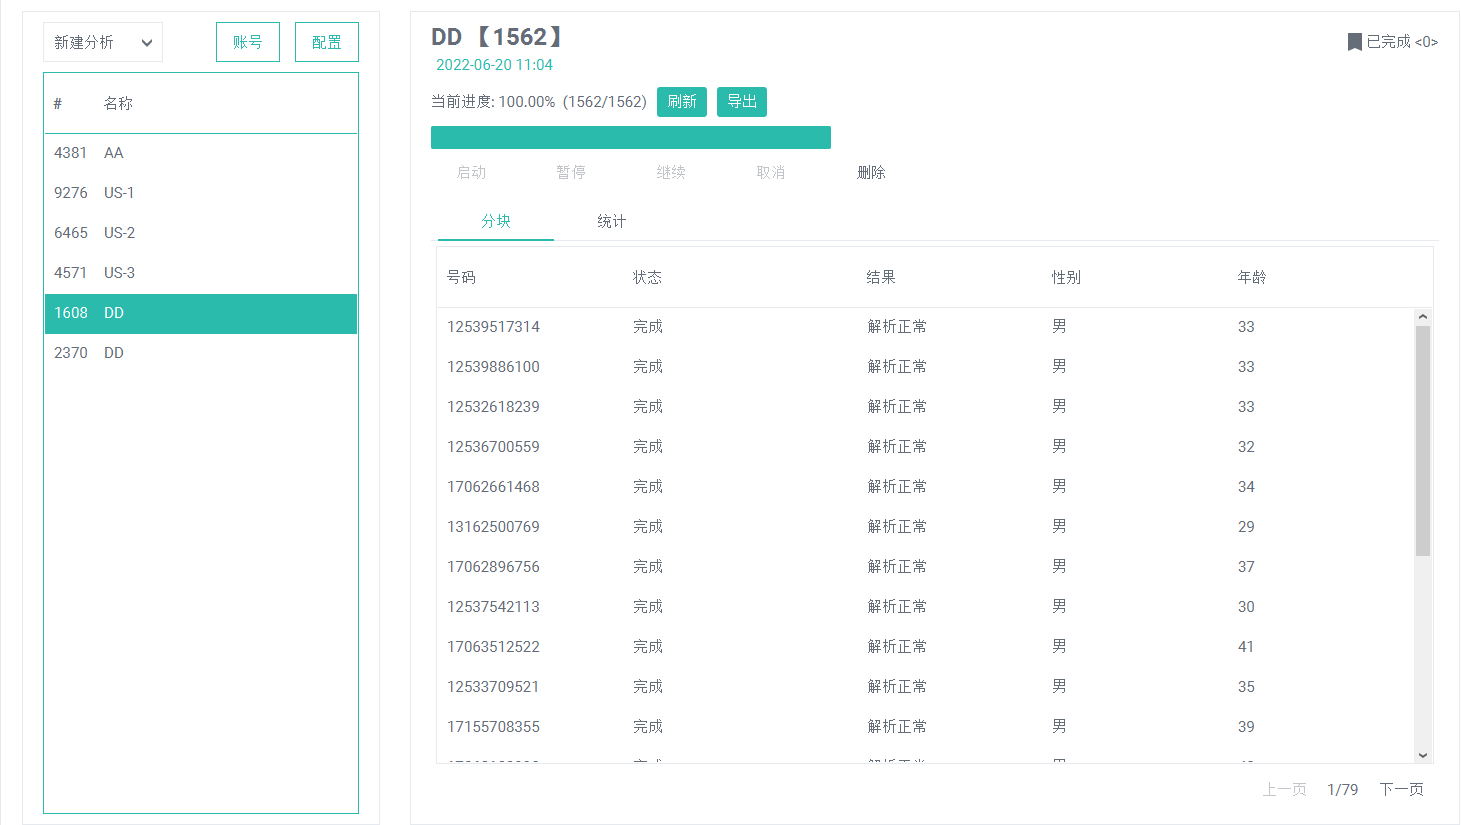The width and height of the screenshot is (1461, 825).
Task: Click the 名称 header in left list
Action: (x=118, y=103)
